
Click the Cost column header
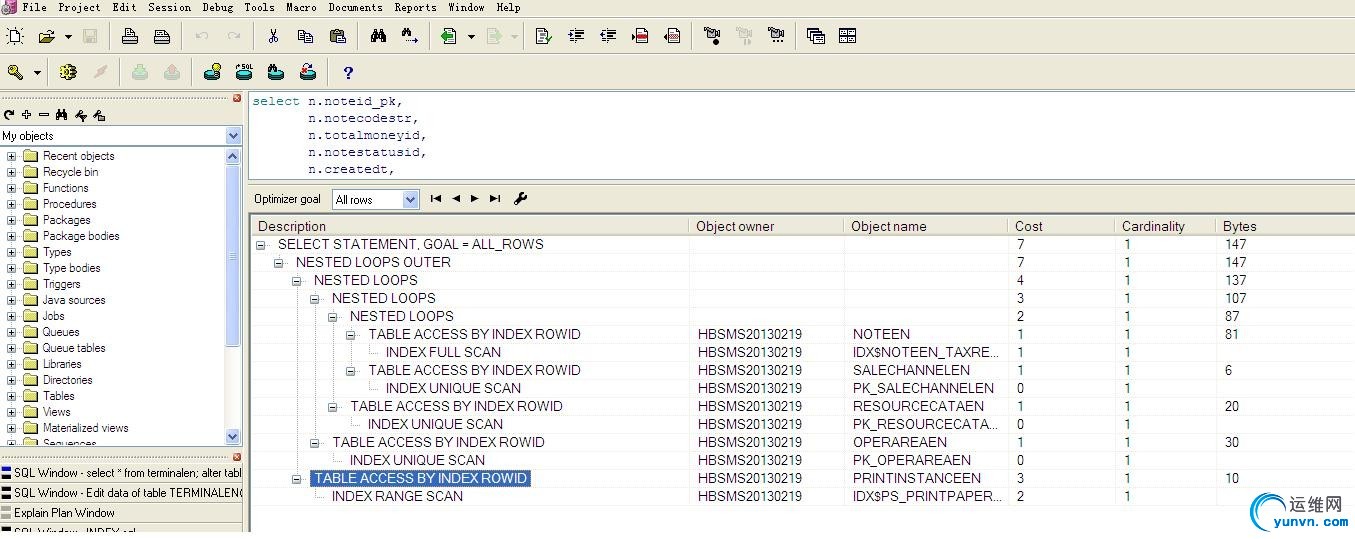pyautogui.click(x=1061, y=226)
